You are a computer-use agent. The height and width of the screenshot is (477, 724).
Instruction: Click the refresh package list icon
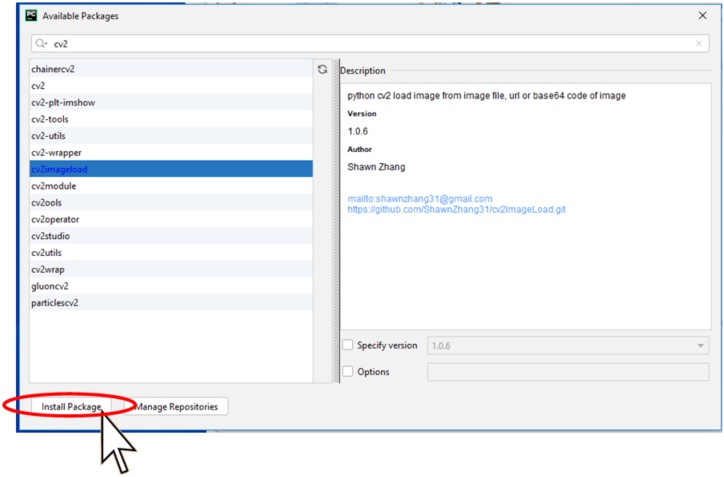[322, 70]
